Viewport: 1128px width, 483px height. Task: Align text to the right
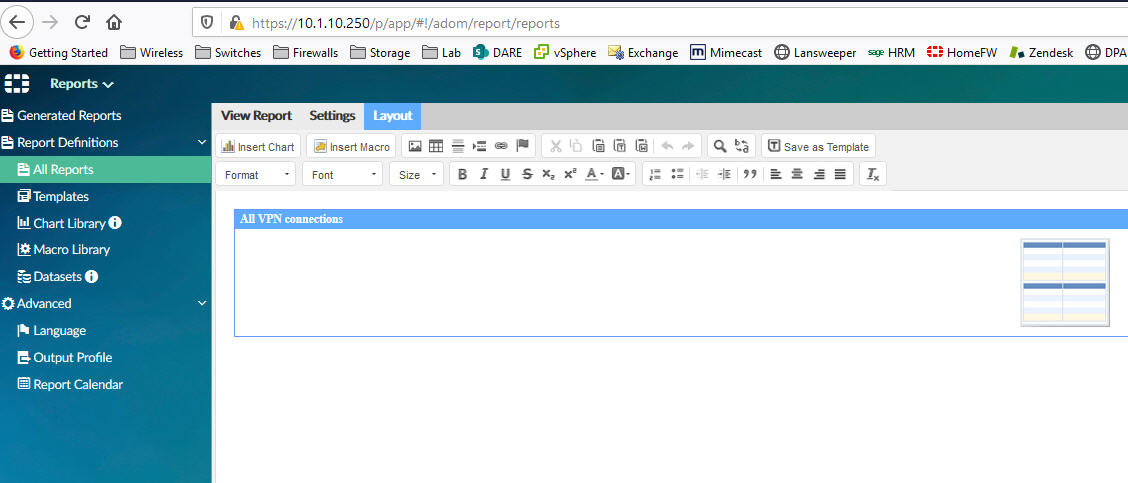[819, 174]
